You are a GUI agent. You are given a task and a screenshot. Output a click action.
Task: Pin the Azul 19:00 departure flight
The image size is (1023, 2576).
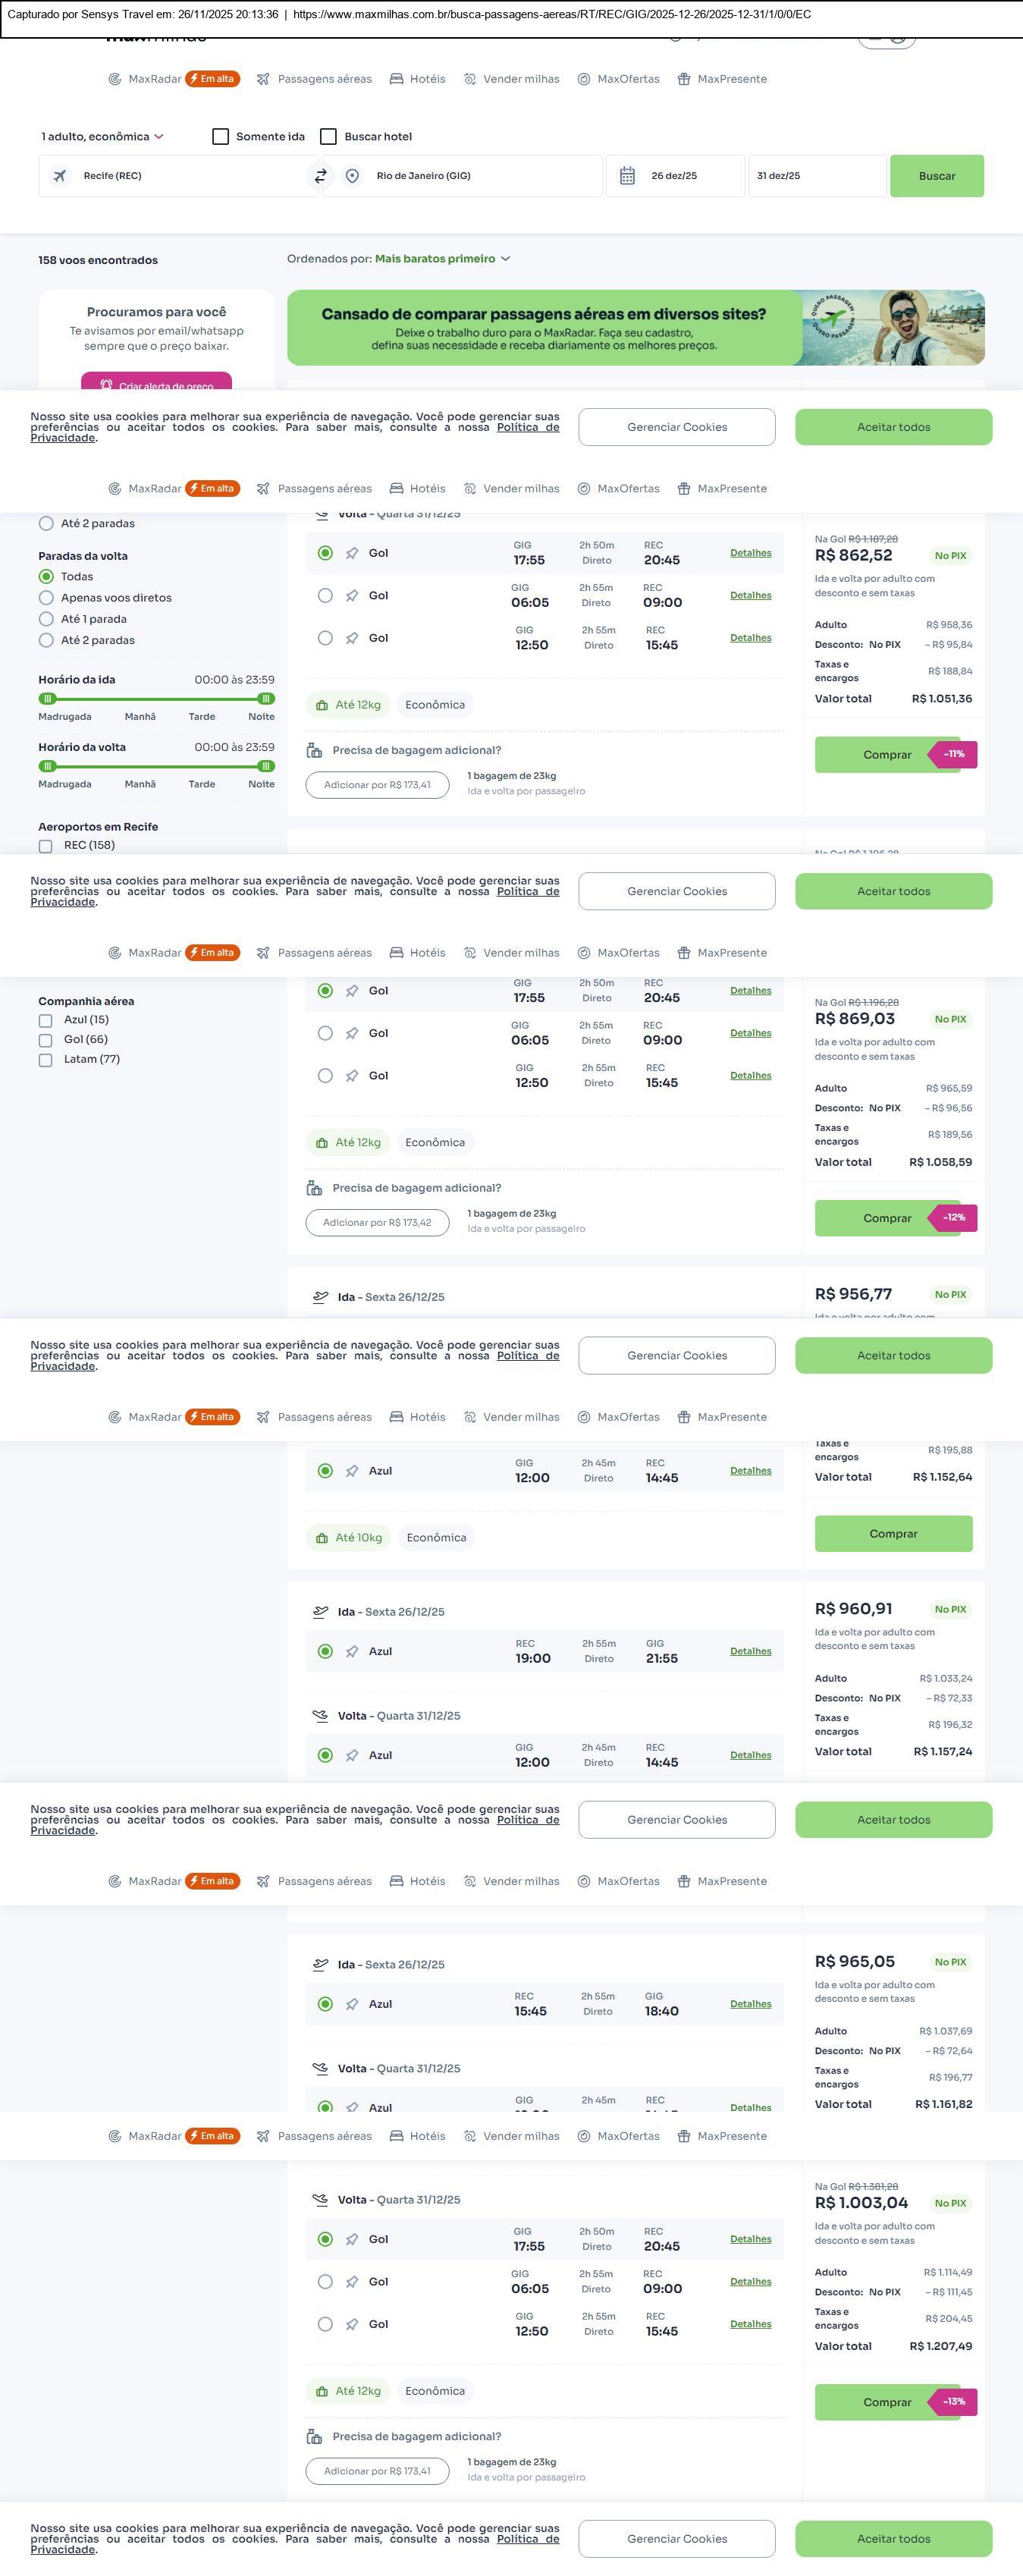click(x=352, y=1651)
